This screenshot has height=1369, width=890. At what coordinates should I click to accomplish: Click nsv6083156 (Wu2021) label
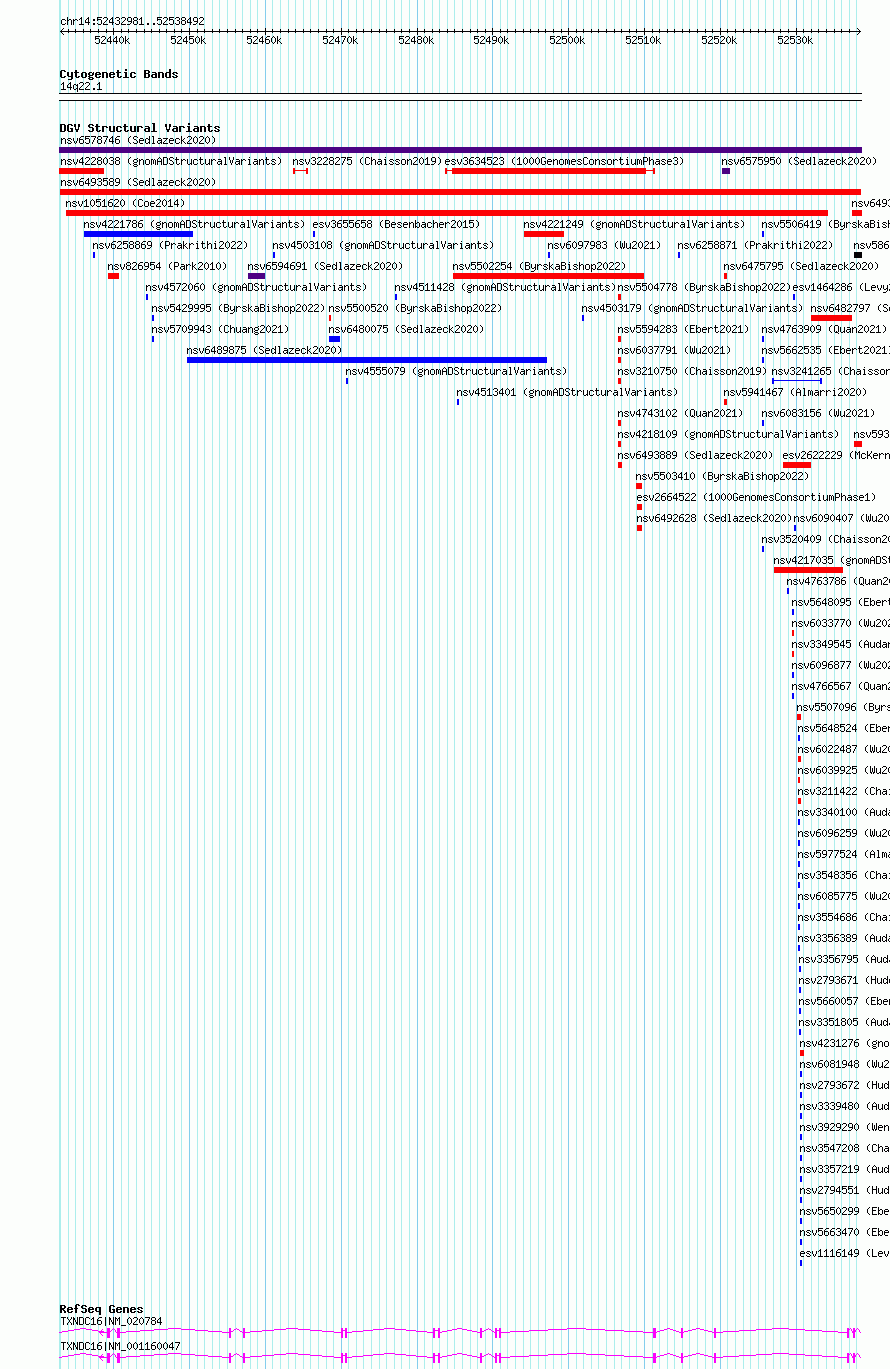pos(818,413)
